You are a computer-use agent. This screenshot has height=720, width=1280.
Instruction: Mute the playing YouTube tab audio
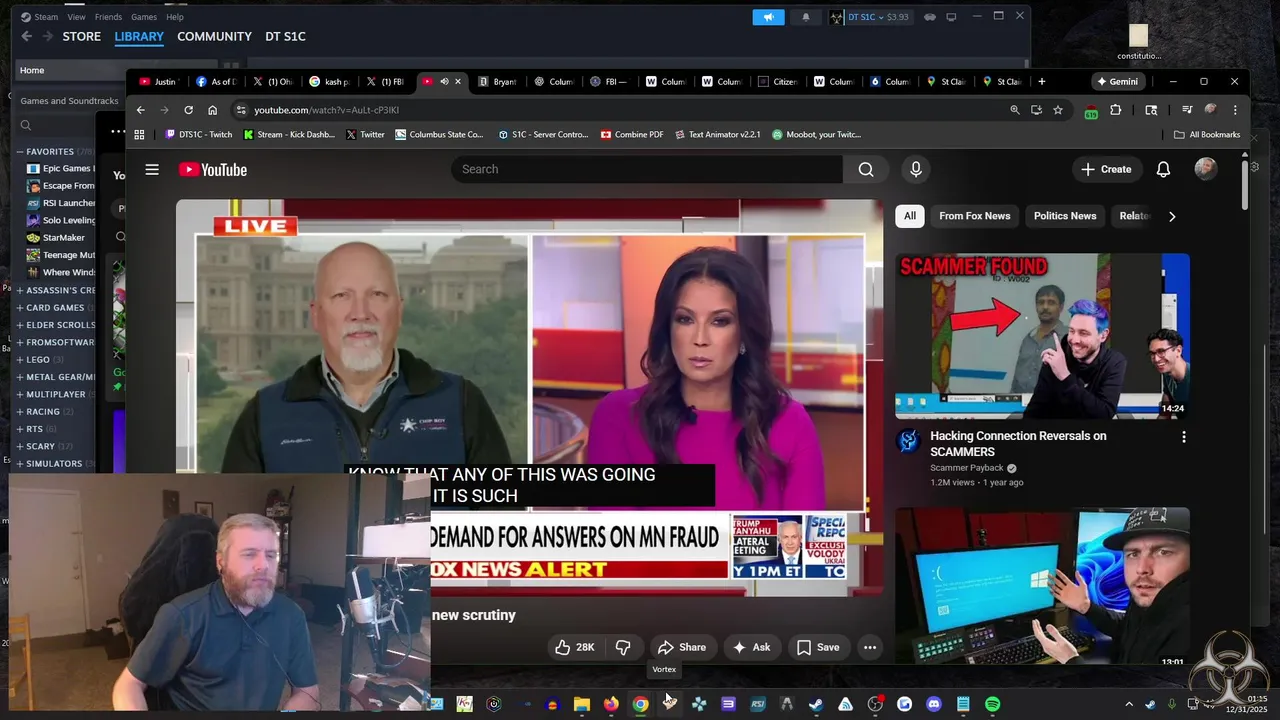(x=444, y=81)
